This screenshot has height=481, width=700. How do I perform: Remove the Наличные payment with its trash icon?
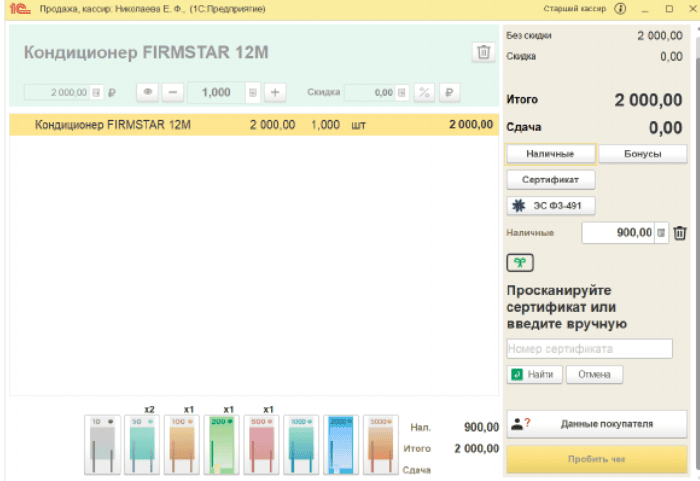680,233
